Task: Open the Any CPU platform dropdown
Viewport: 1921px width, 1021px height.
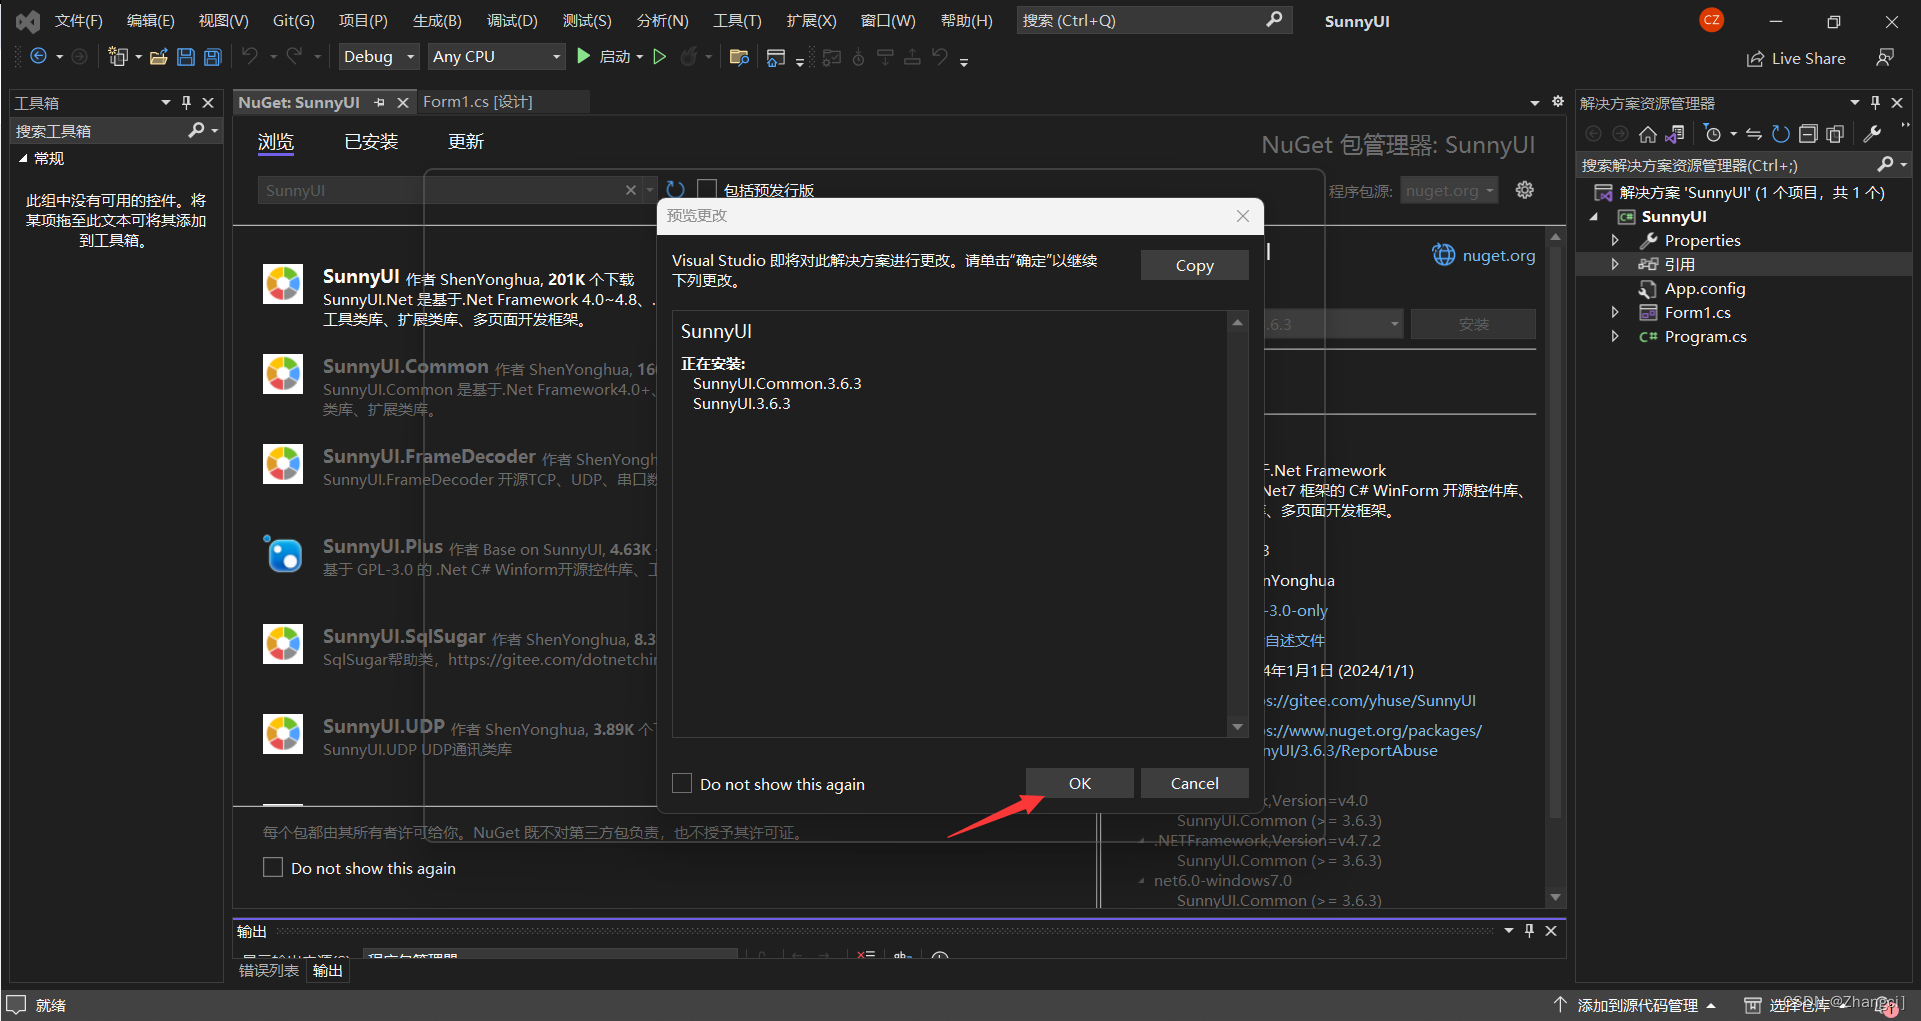Action: 497,57
